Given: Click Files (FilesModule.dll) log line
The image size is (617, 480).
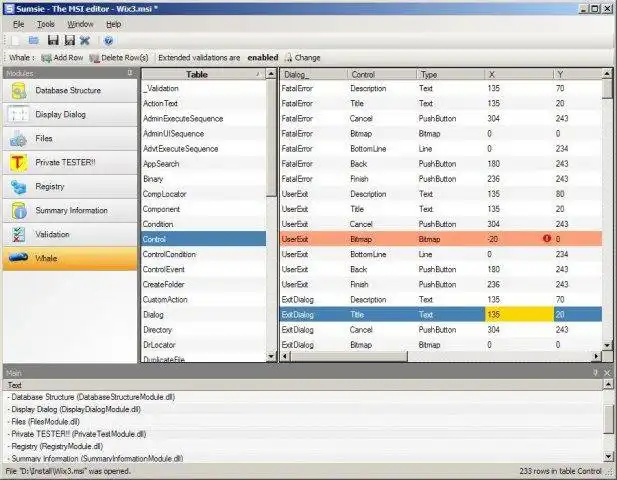Looking at the screenshot, I should point(44,421).
